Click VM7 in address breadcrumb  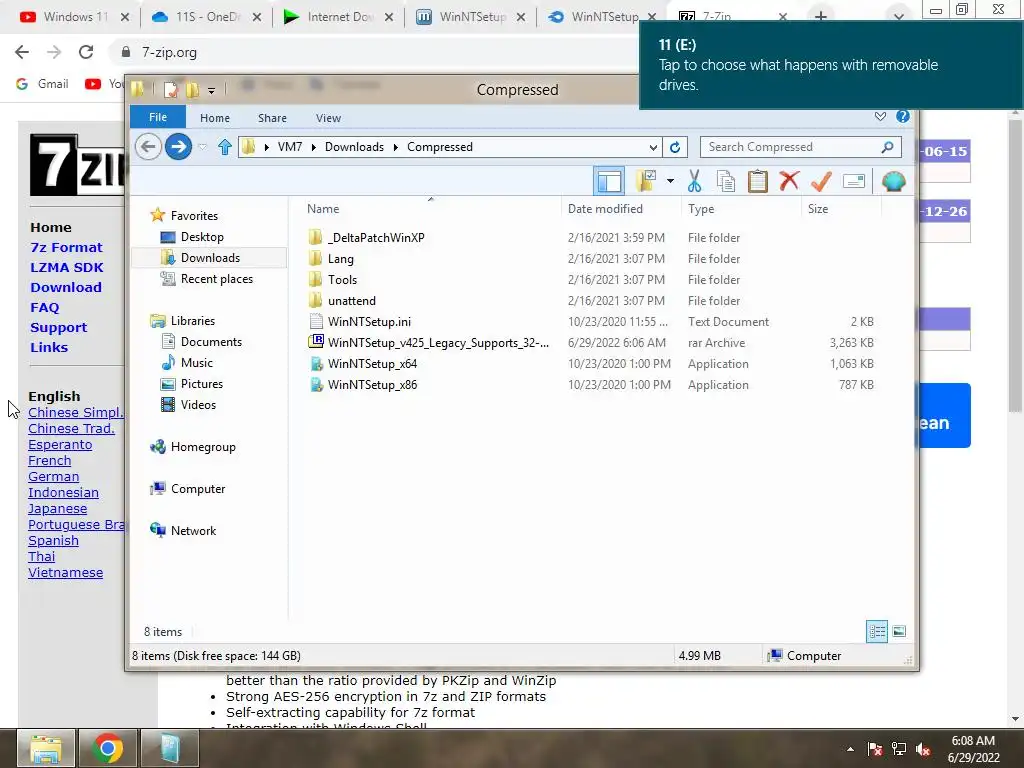[290, 147]
